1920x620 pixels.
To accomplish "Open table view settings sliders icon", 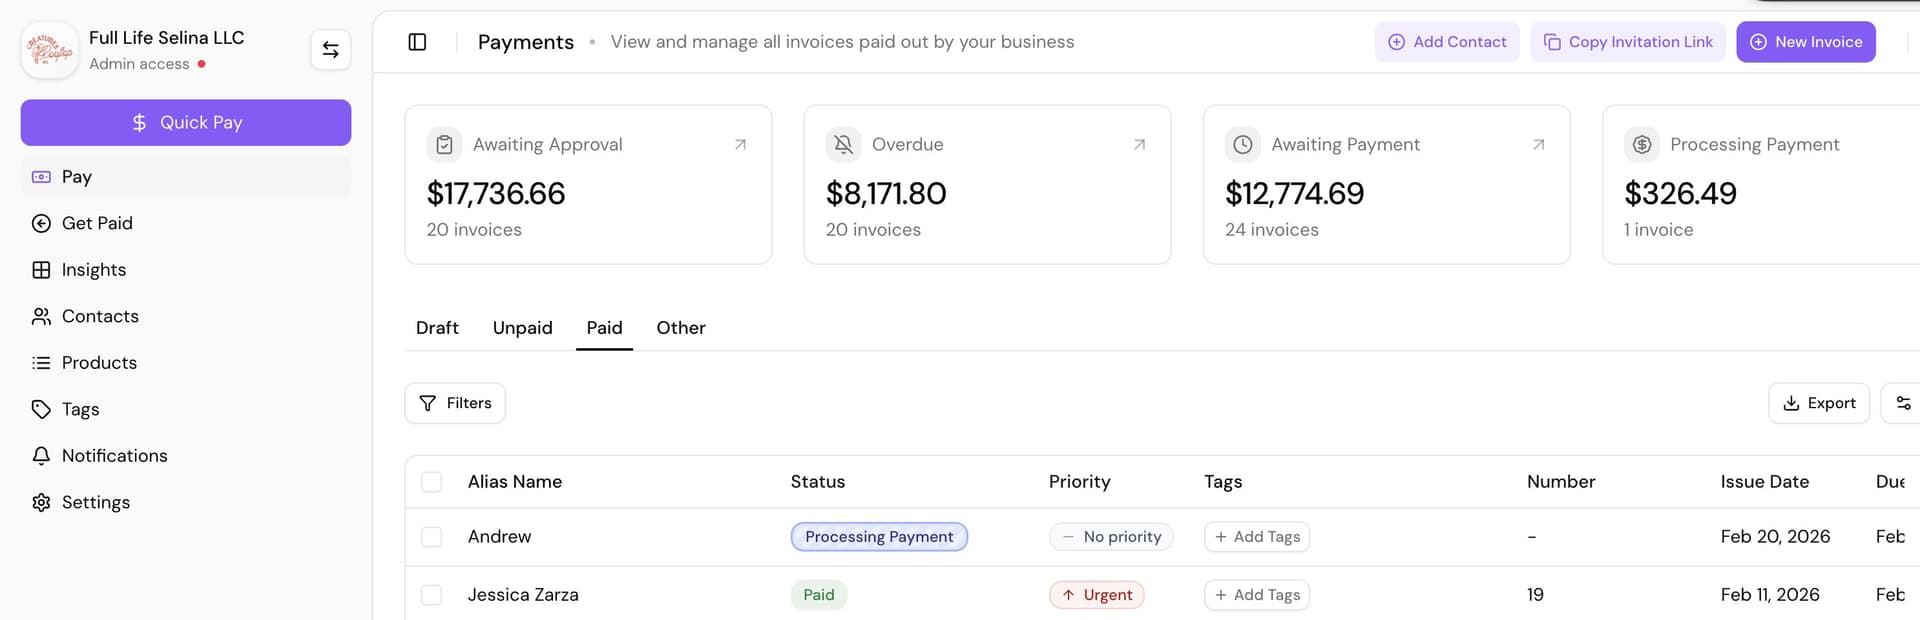I will point(1902,403).
